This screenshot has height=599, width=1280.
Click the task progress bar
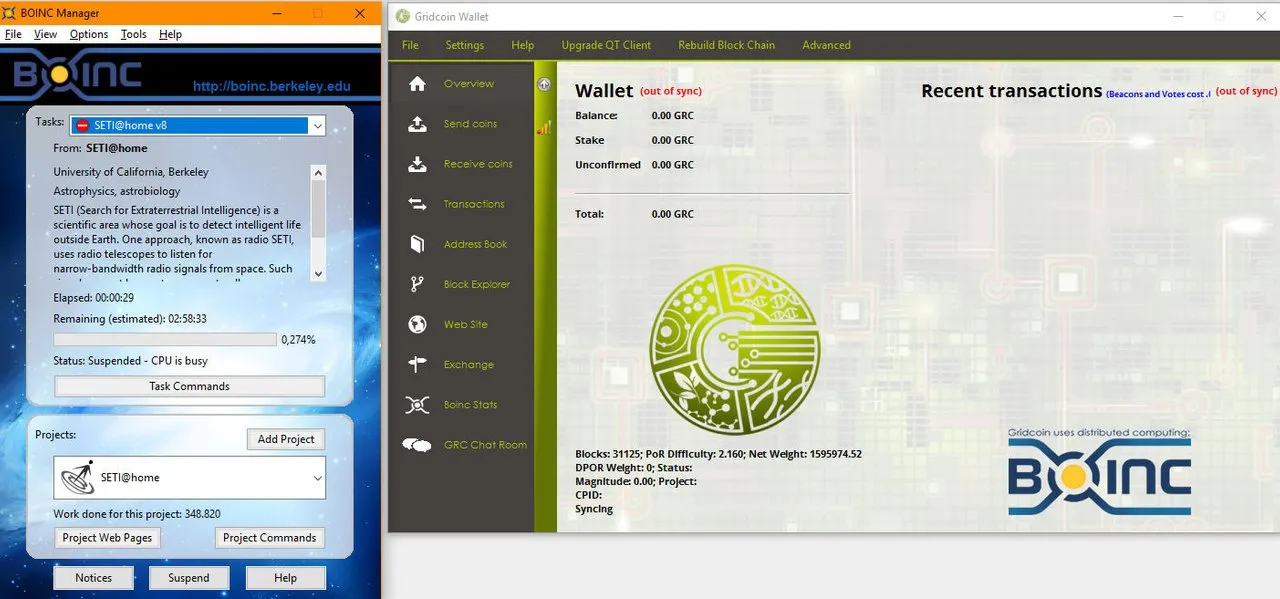coord(165,340)
